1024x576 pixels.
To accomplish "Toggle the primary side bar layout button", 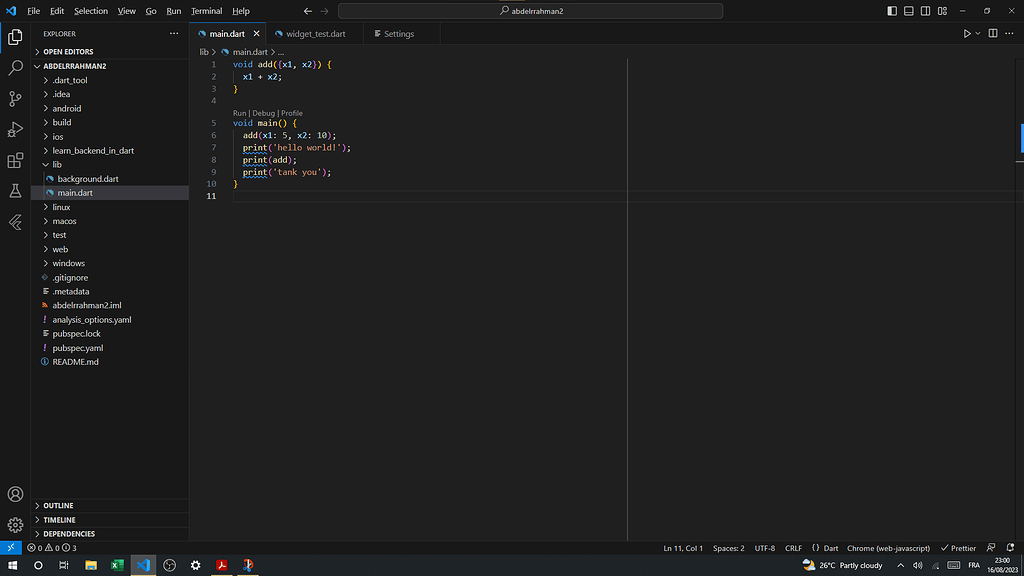I will point(892,11).
